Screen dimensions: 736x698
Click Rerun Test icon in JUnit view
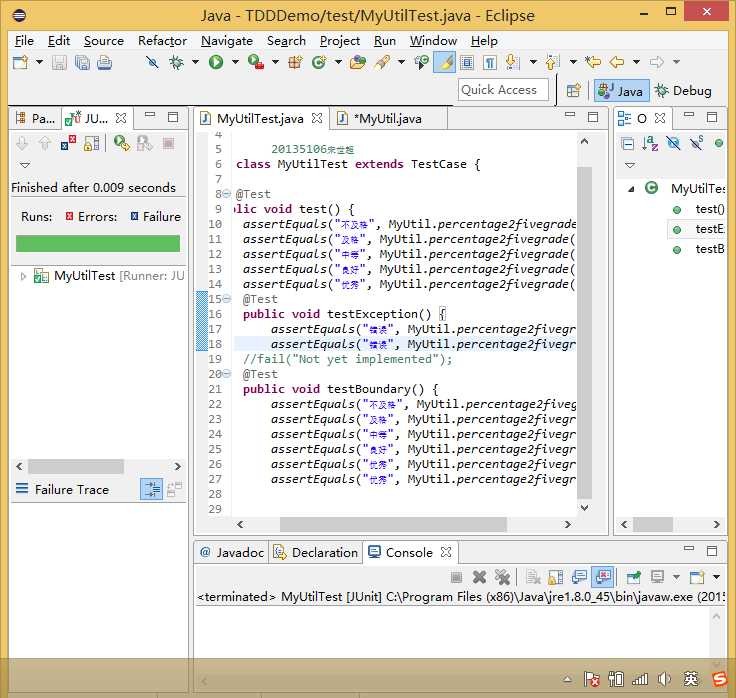[121, 143]
